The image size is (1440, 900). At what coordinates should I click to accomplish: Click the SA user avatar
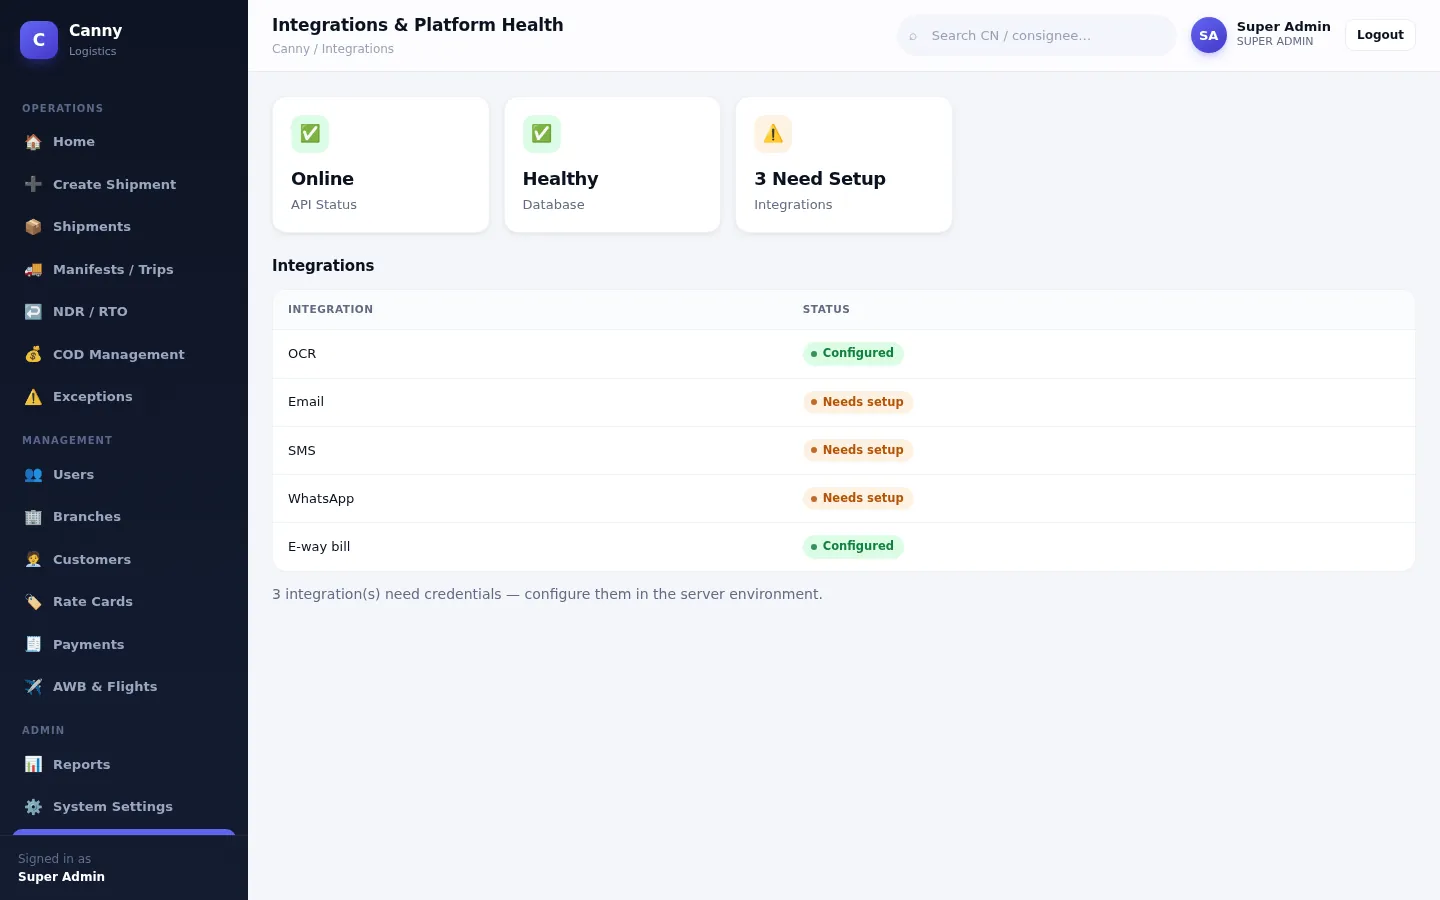click(x=1208, y=35)
